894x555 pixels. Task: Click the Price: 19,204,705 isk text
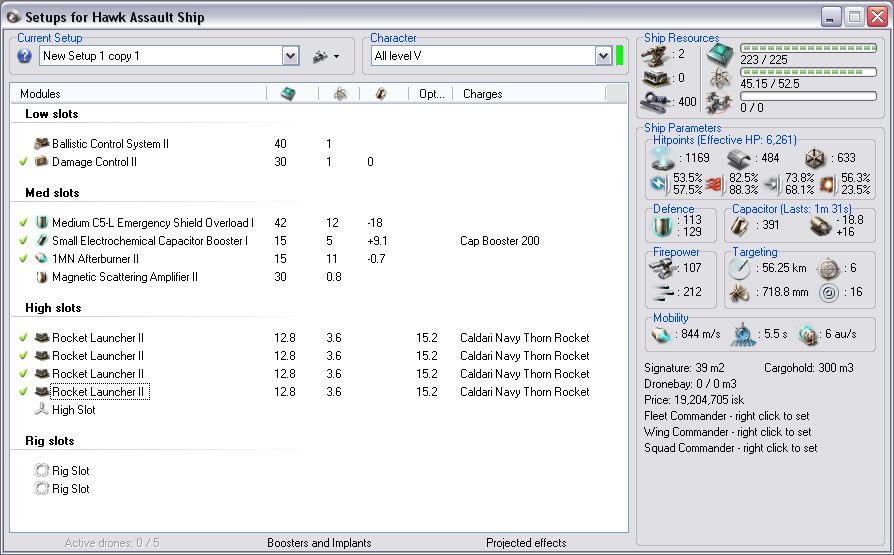tap(694, 400)
